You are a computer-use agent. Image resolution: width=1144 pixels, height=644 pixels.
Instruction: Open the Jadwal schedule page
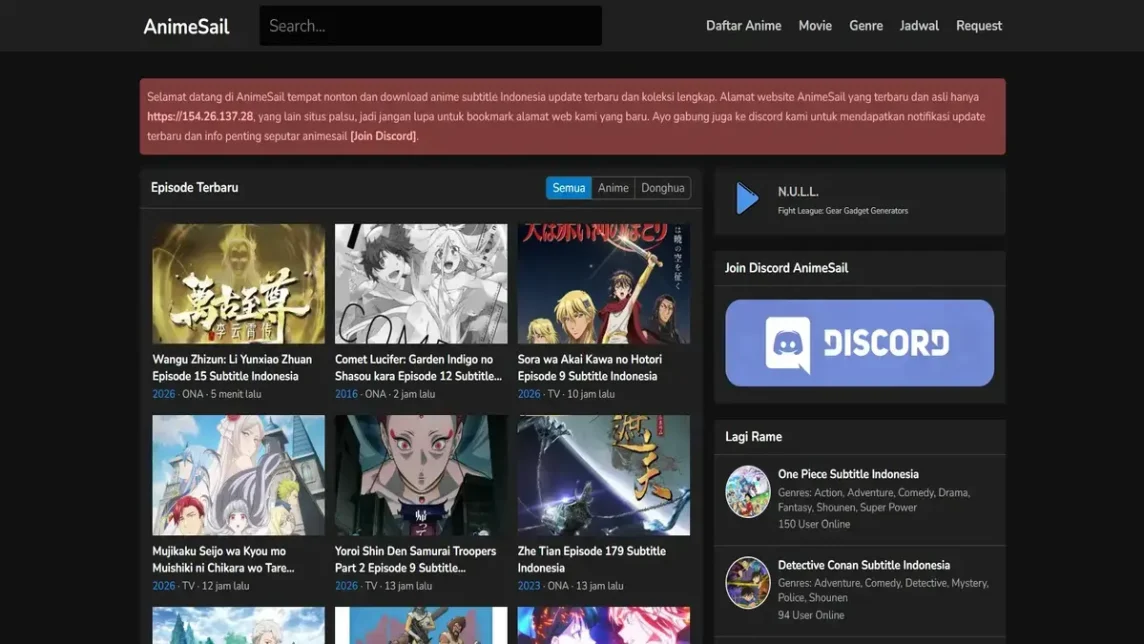click(919, 26)
